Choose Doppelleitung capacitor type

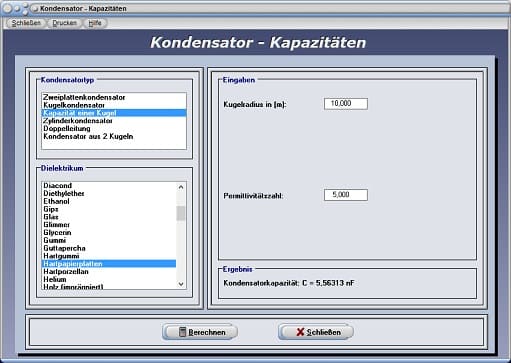[114, 129]
